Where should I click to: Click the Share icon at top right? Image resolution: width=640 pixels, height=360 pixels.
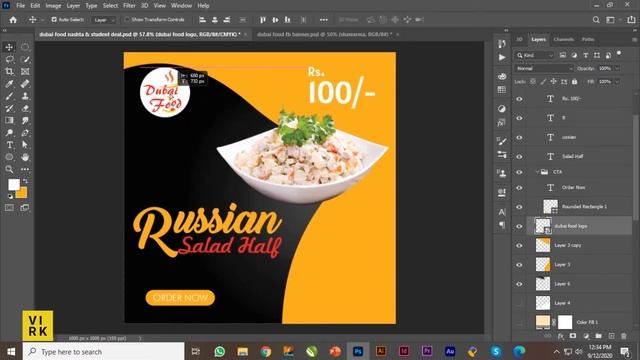(631, 20)
